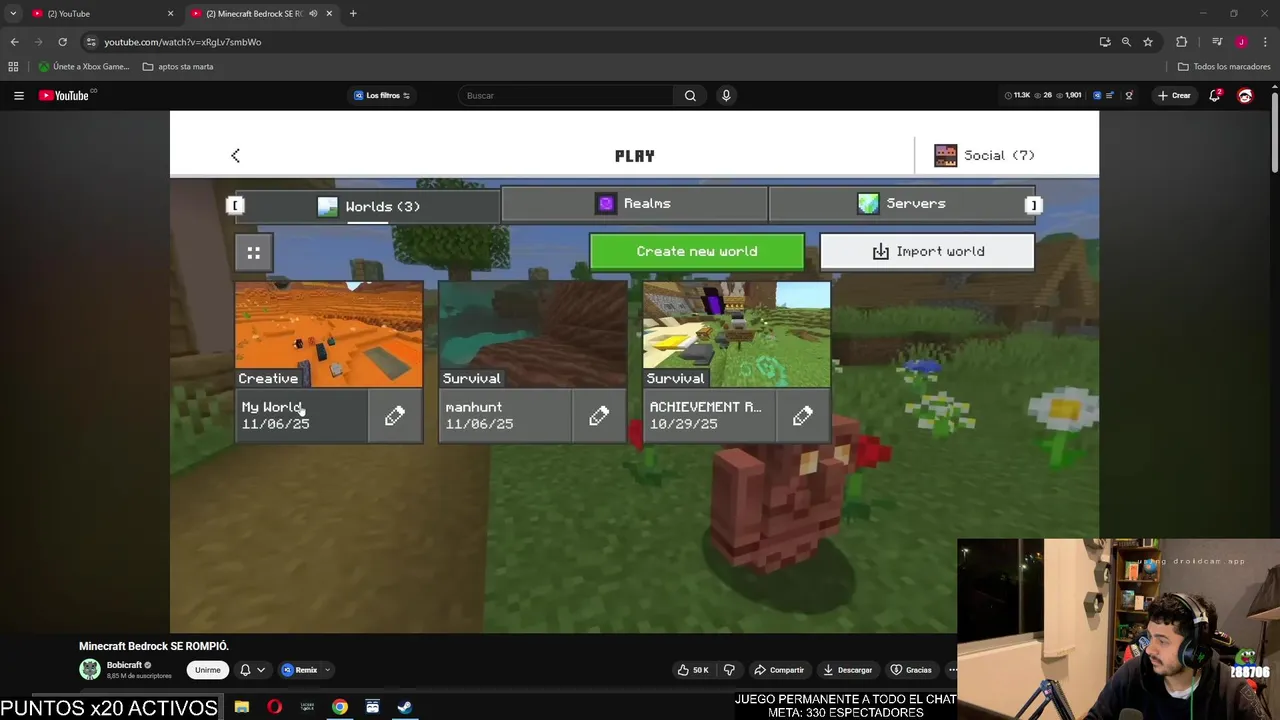Click the Bobicraft channel name
Screen dimensions: 1280x720
click(125, 665)
